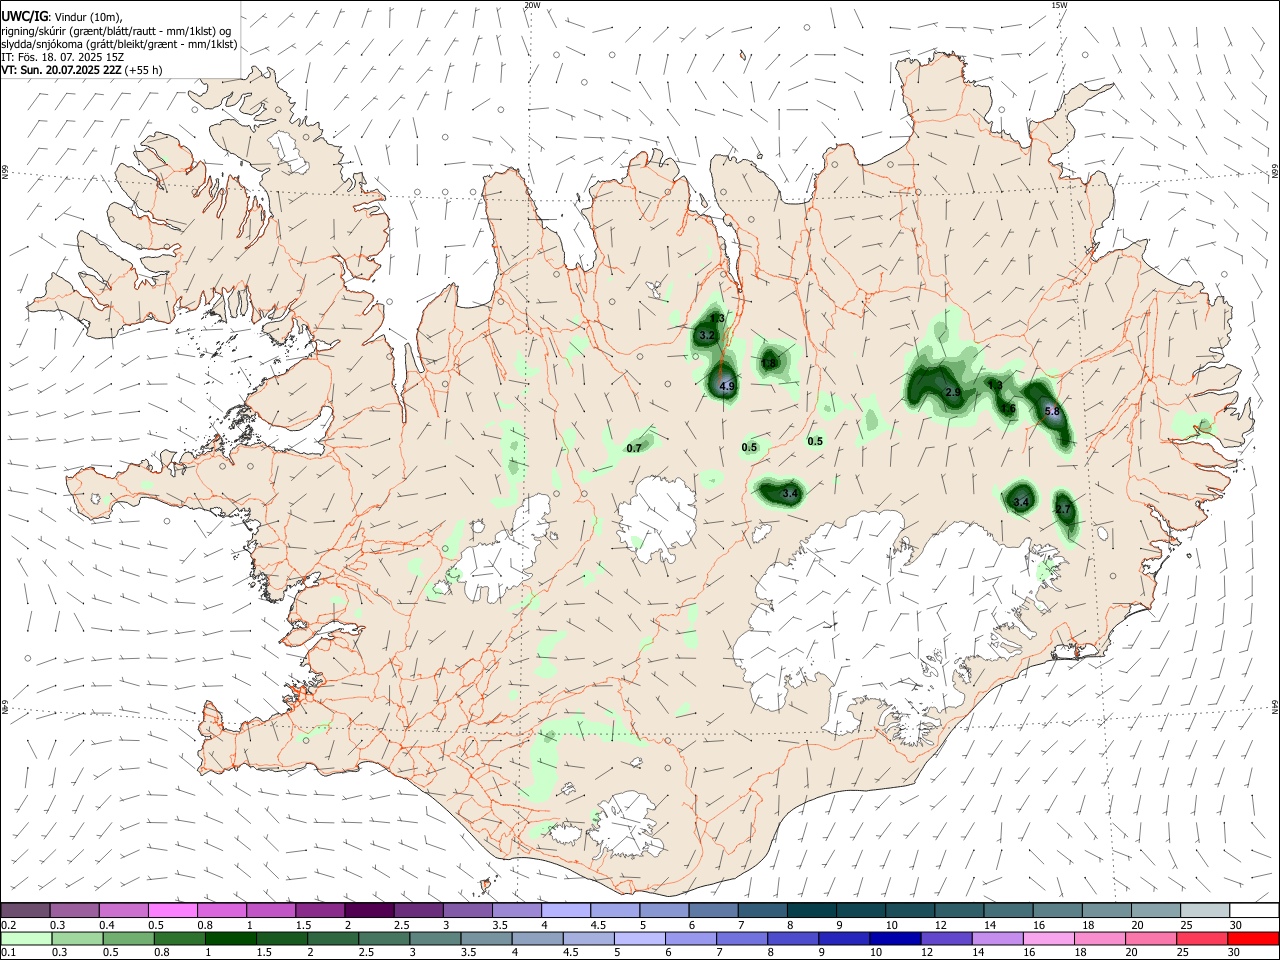
Task: Click the 'IT: Fös. 18. 07. 2025 15Z' line
Action: (62, 57)
